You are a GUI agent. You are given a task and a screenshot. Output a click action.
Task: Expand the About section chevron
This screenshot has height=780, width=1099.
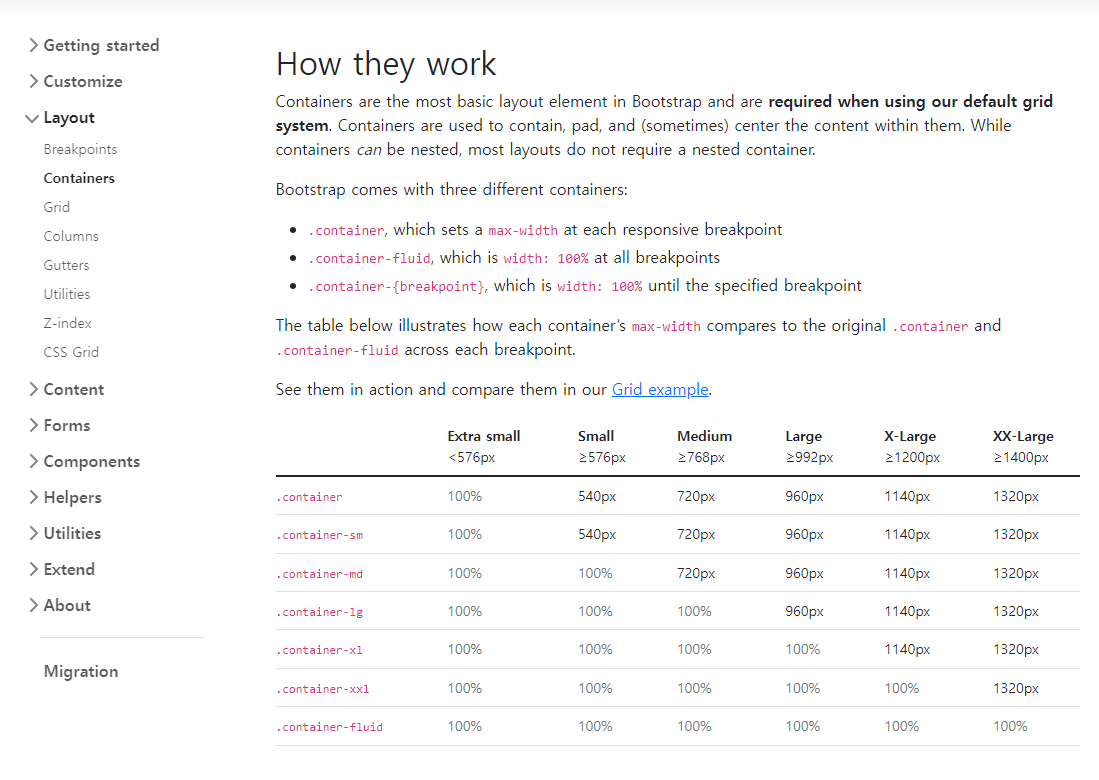point(33,605)
